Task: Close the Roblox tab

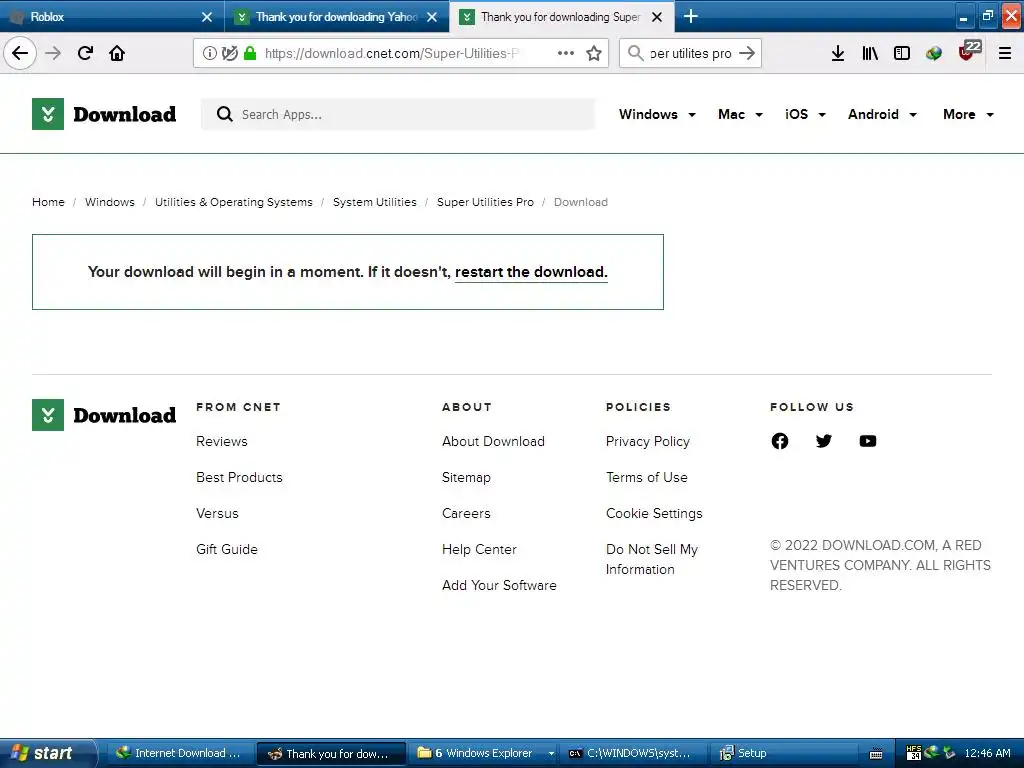Action: 207,17
